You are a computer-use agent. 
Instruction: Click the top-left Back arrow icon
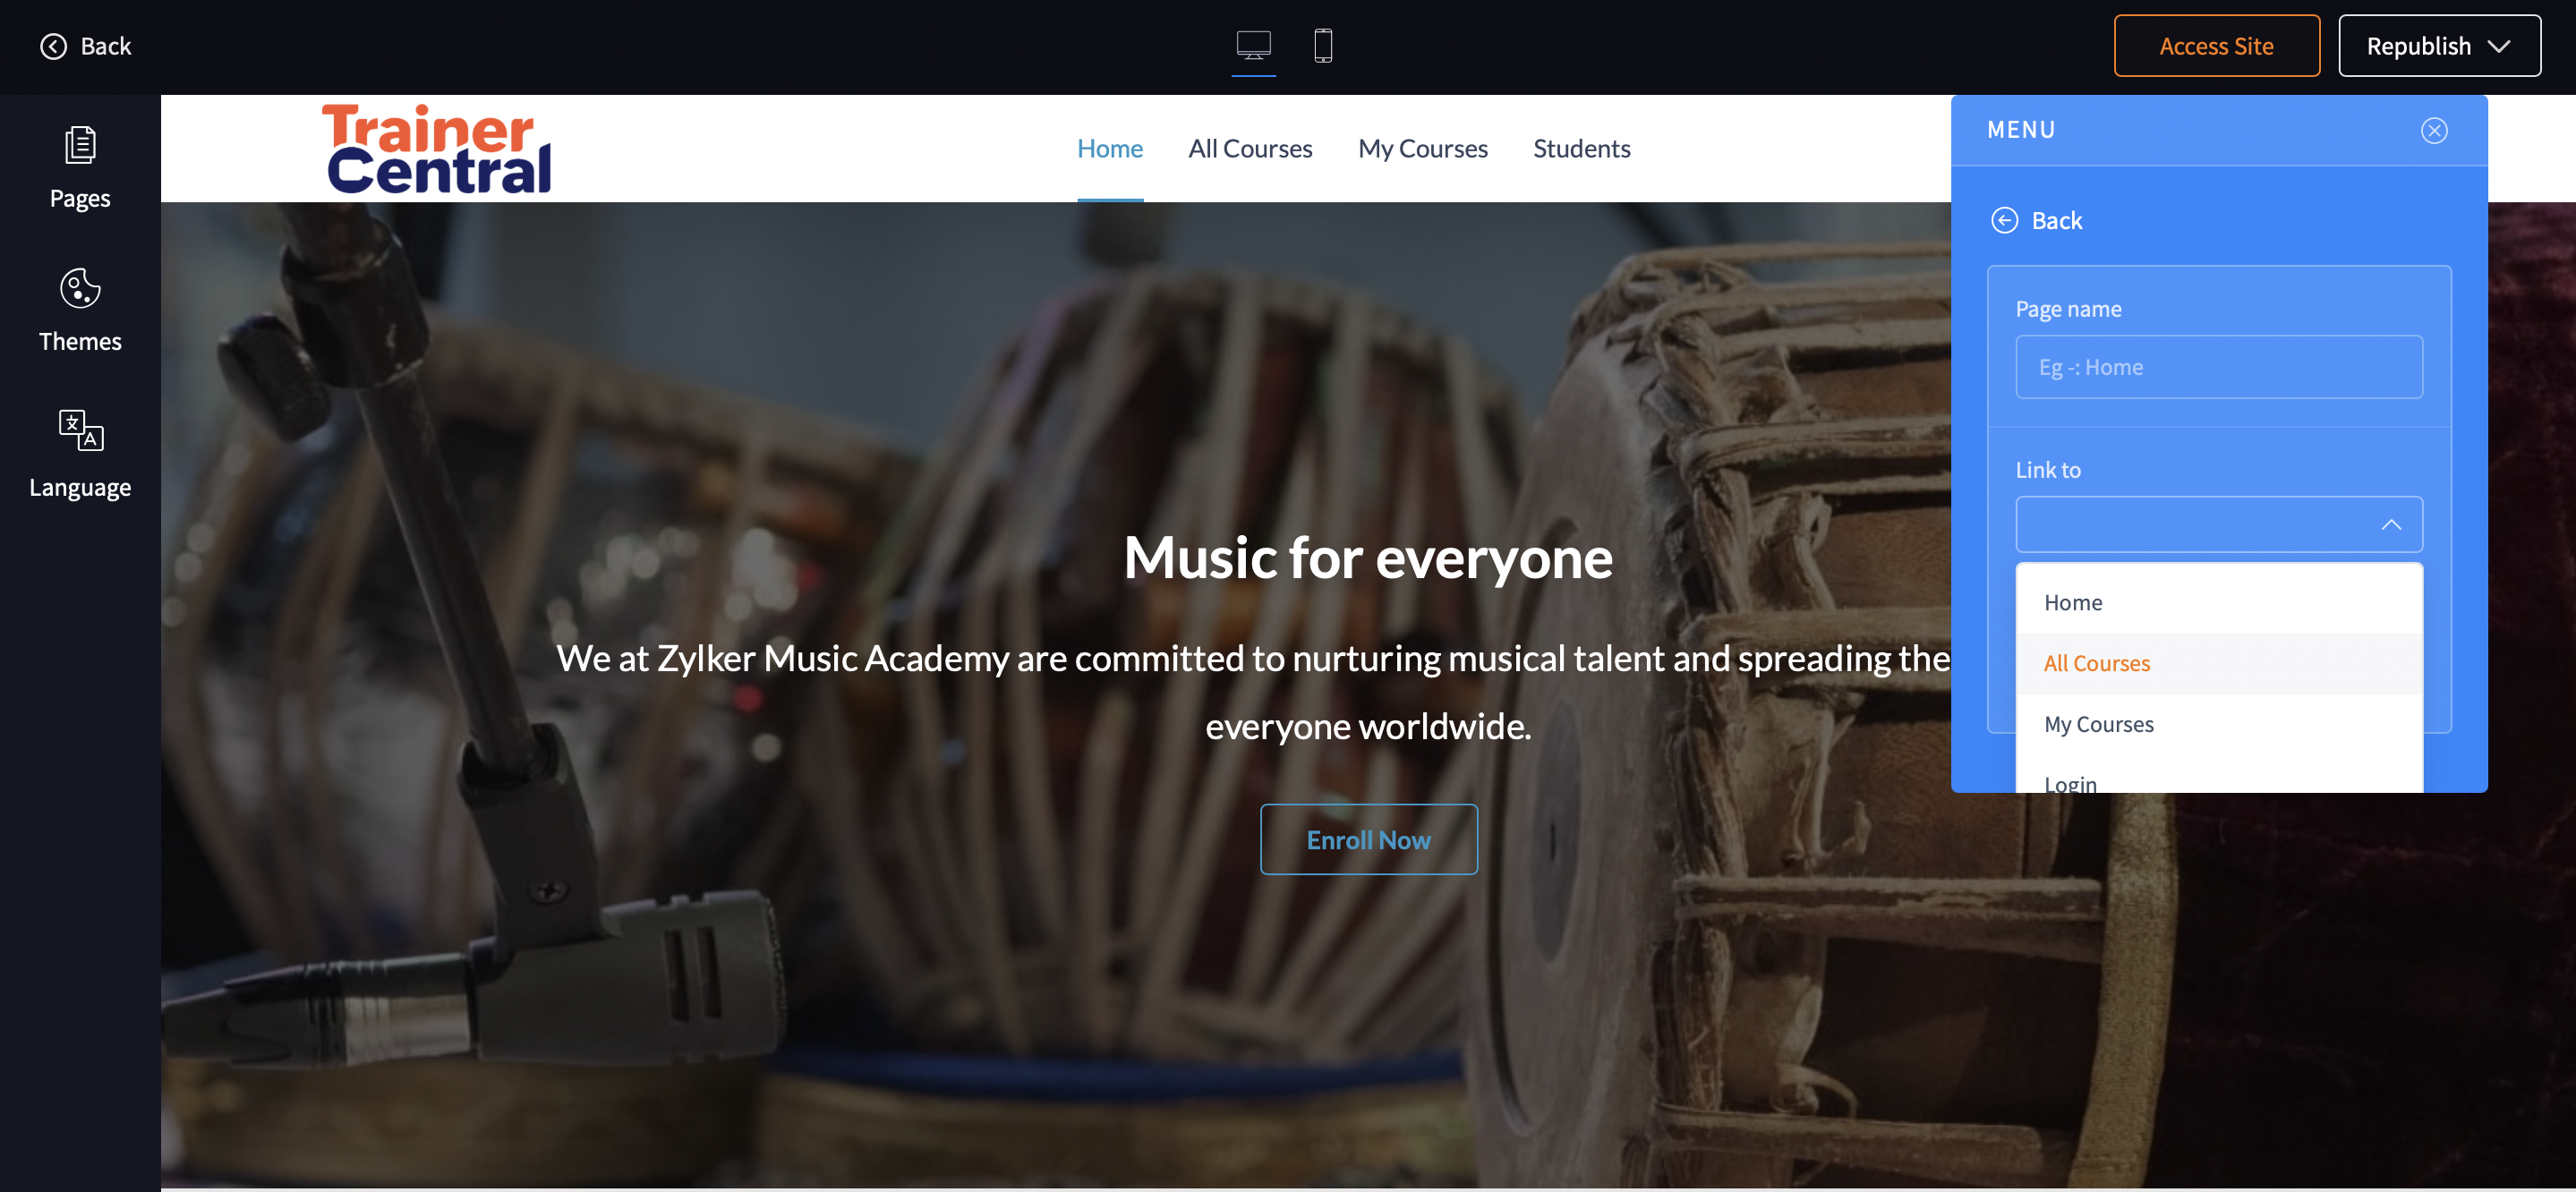(53, 47)
